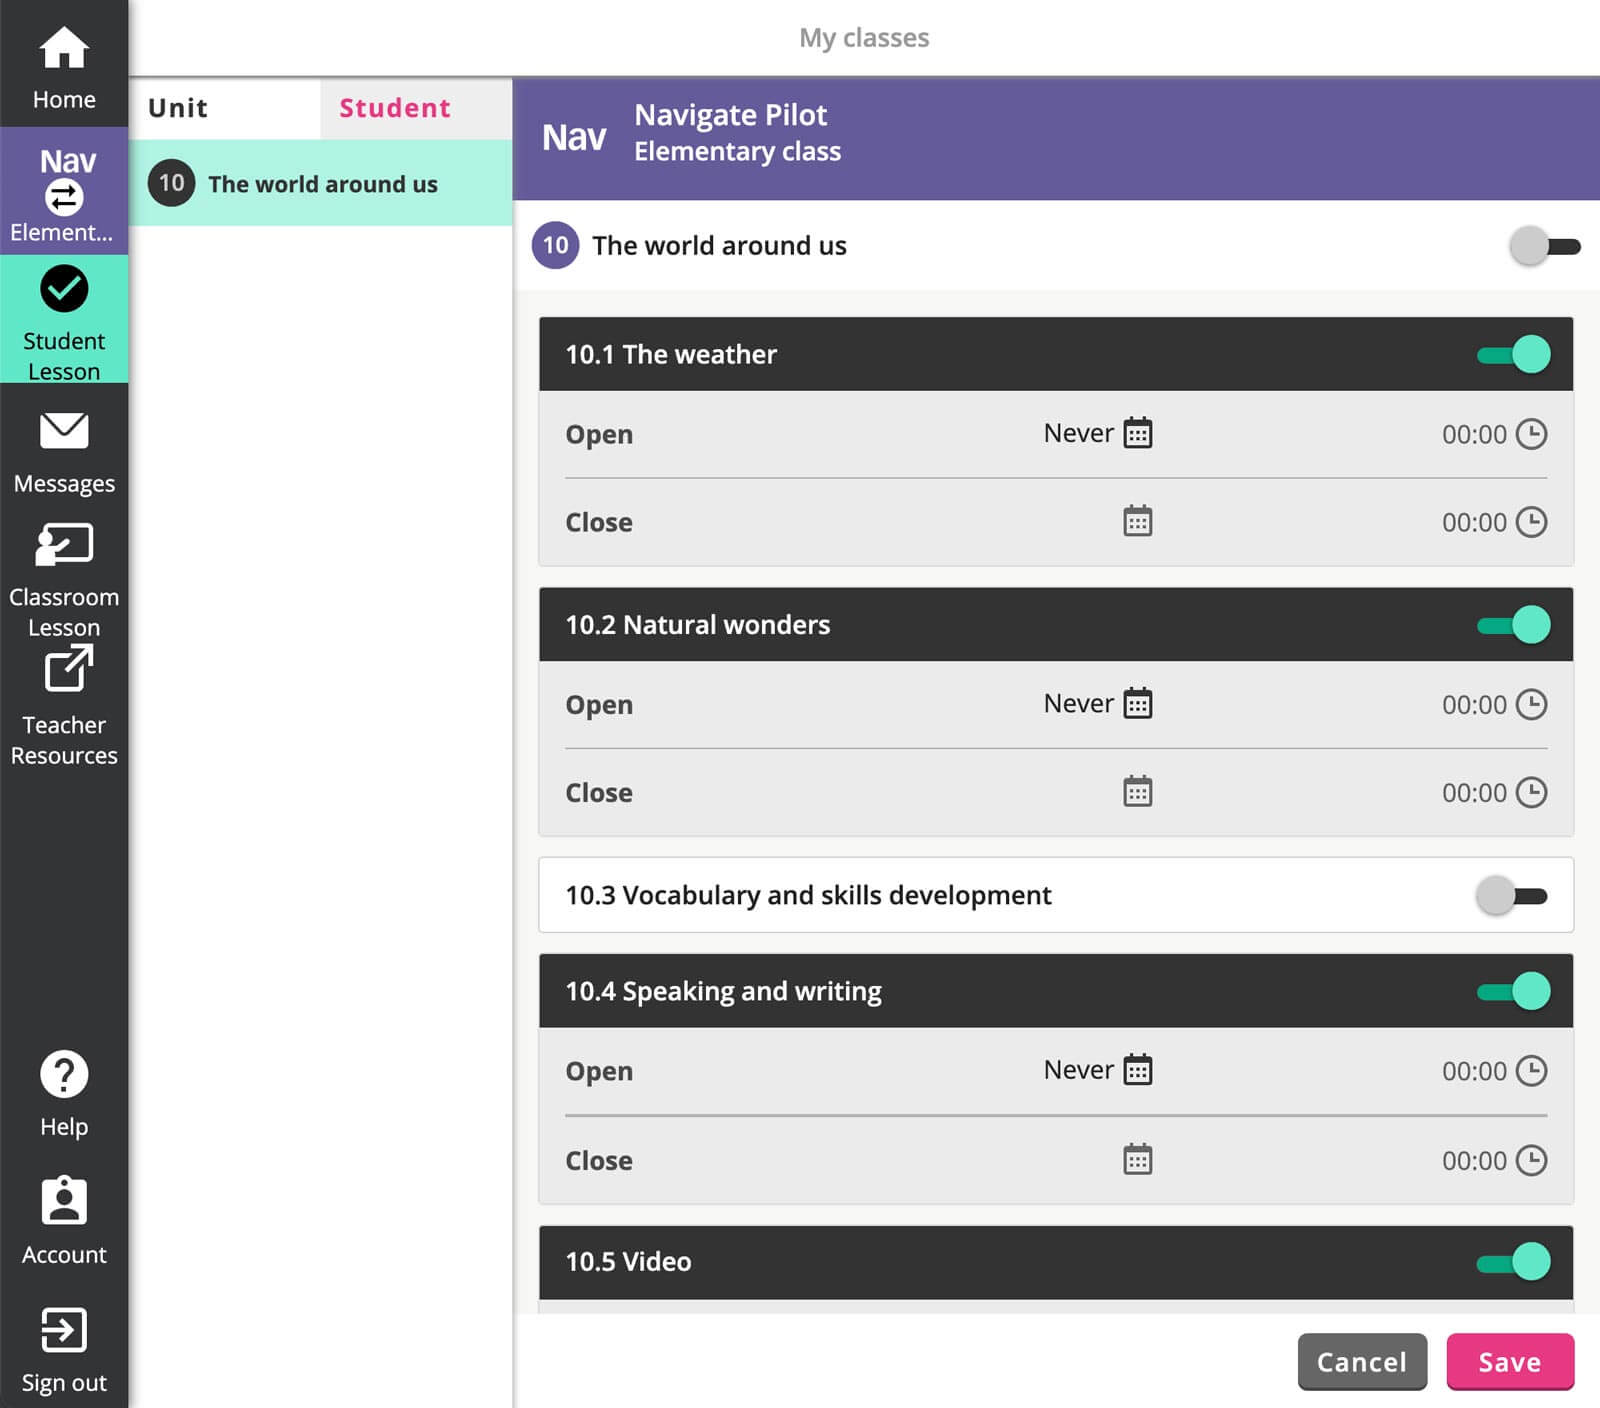
Task: Switch class via Nav Element icon
Action: [64, 196]
